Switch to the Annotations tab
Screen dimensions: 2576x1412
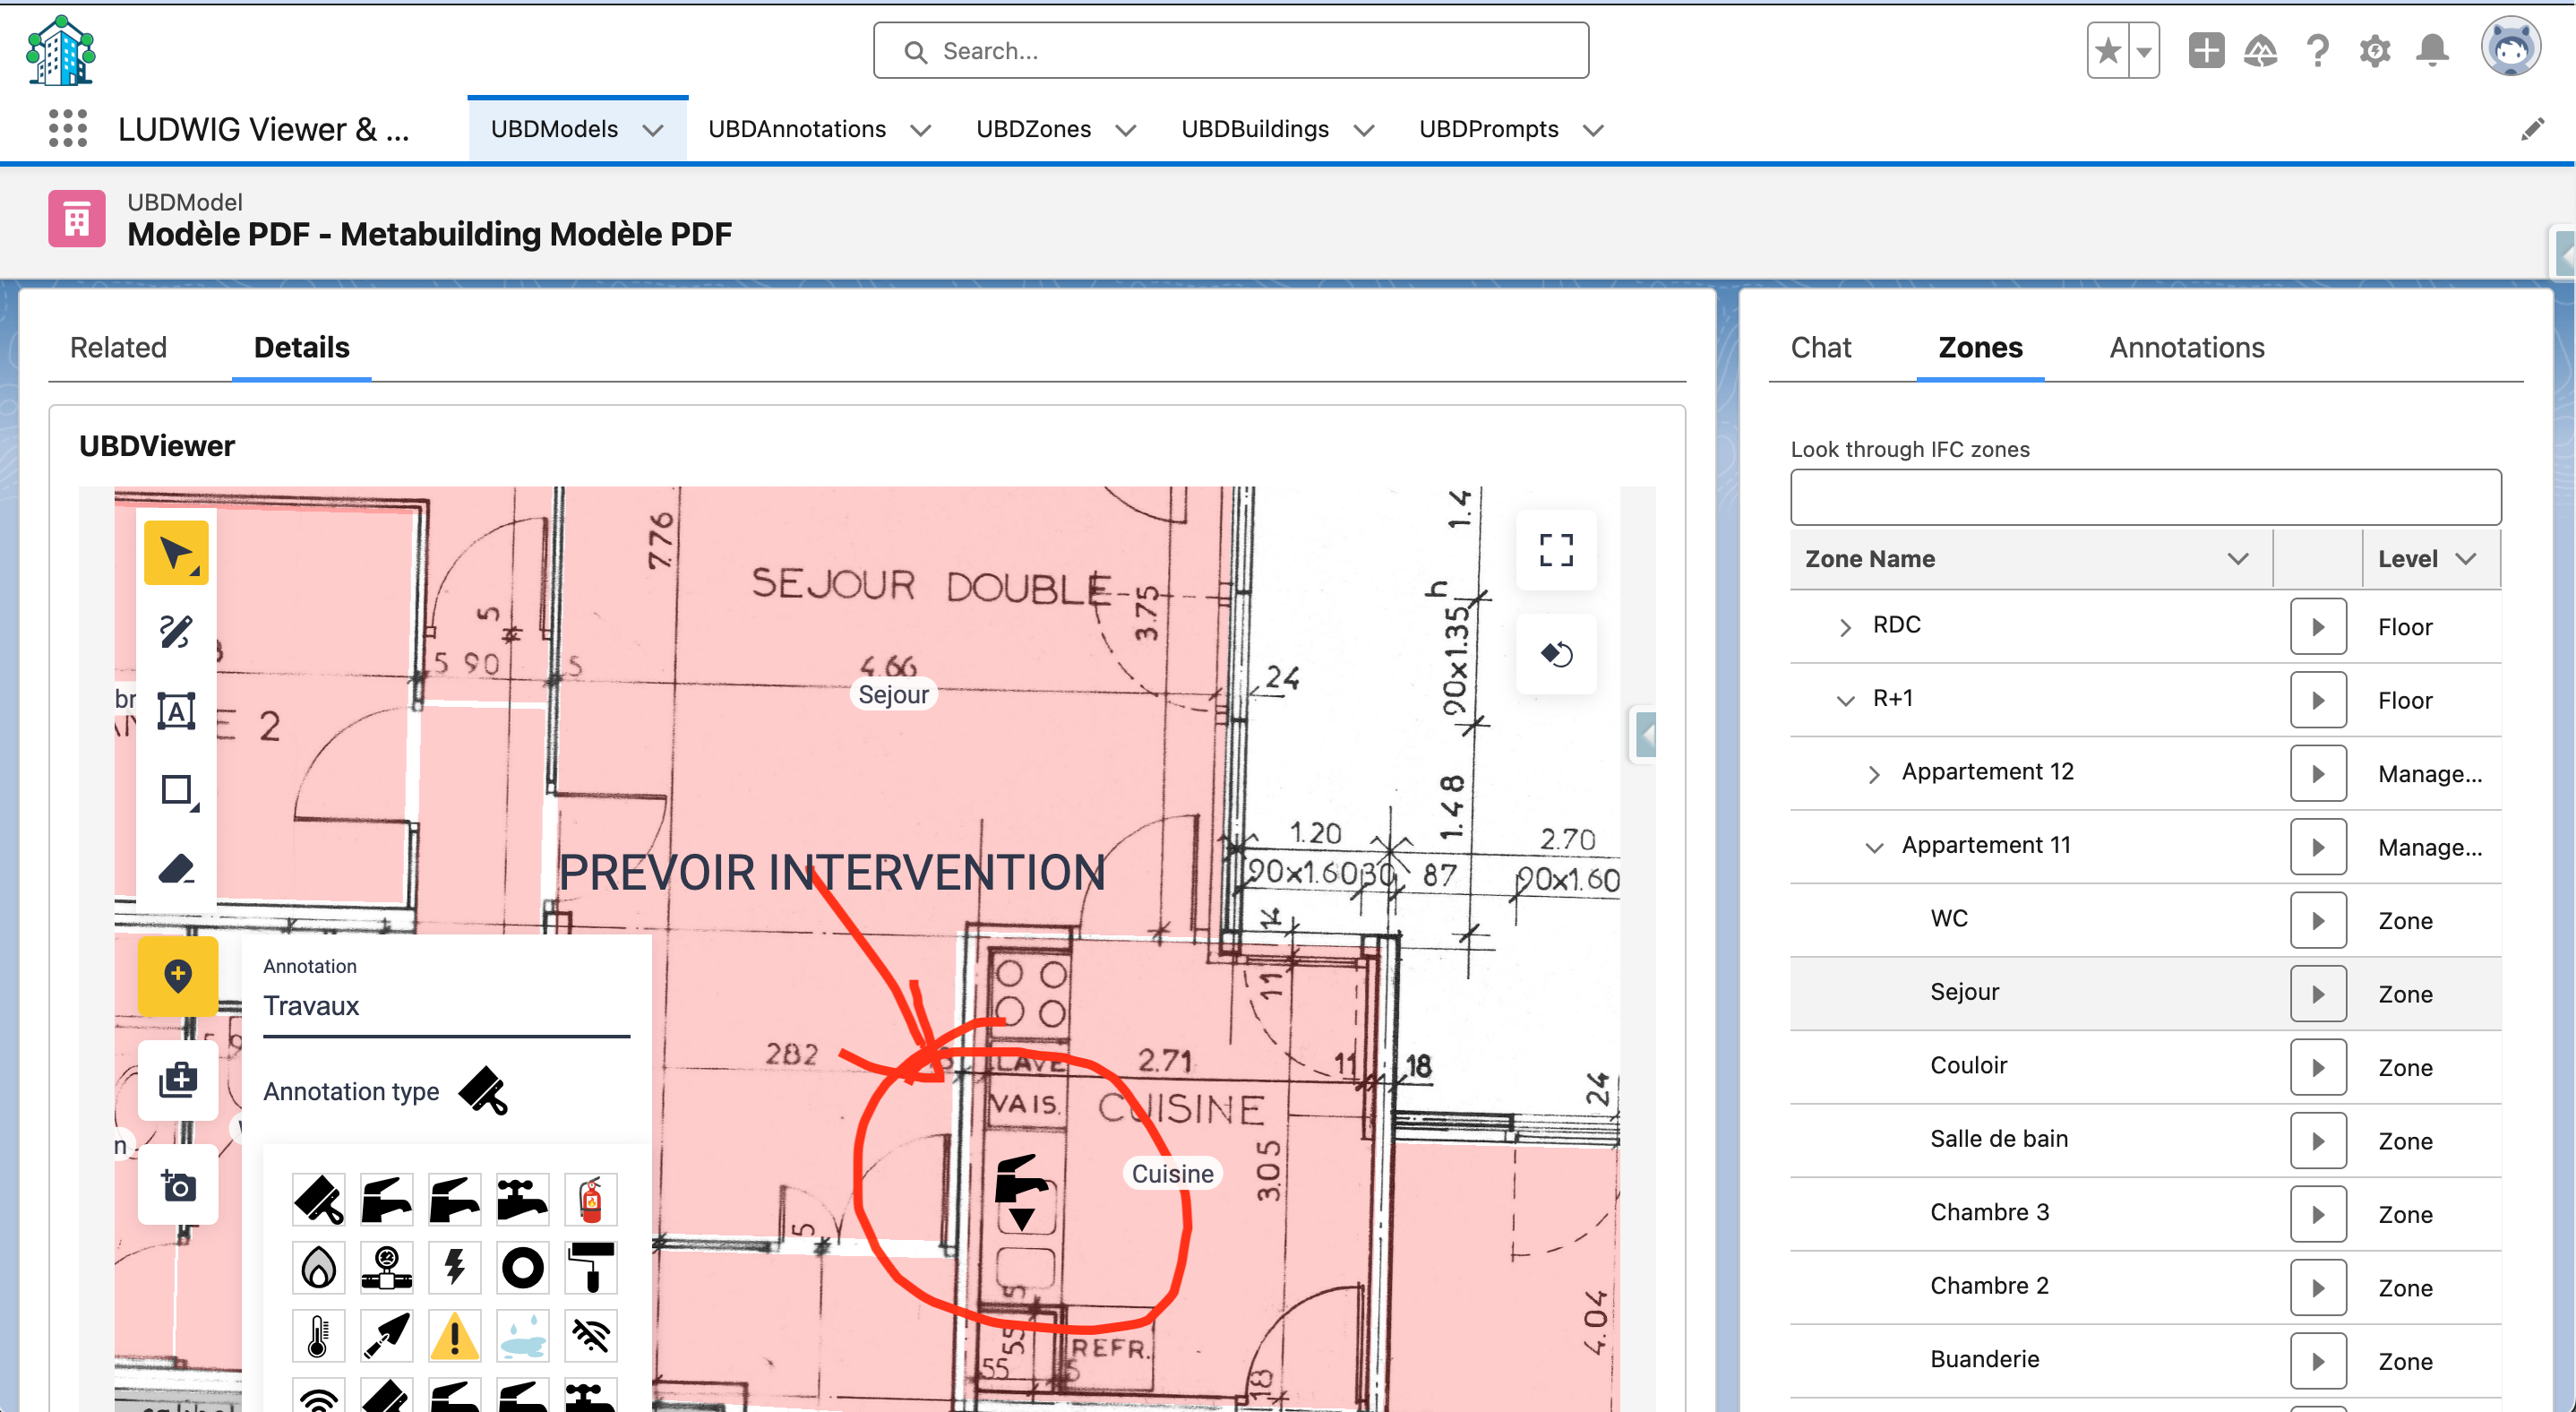[2186, 347]
